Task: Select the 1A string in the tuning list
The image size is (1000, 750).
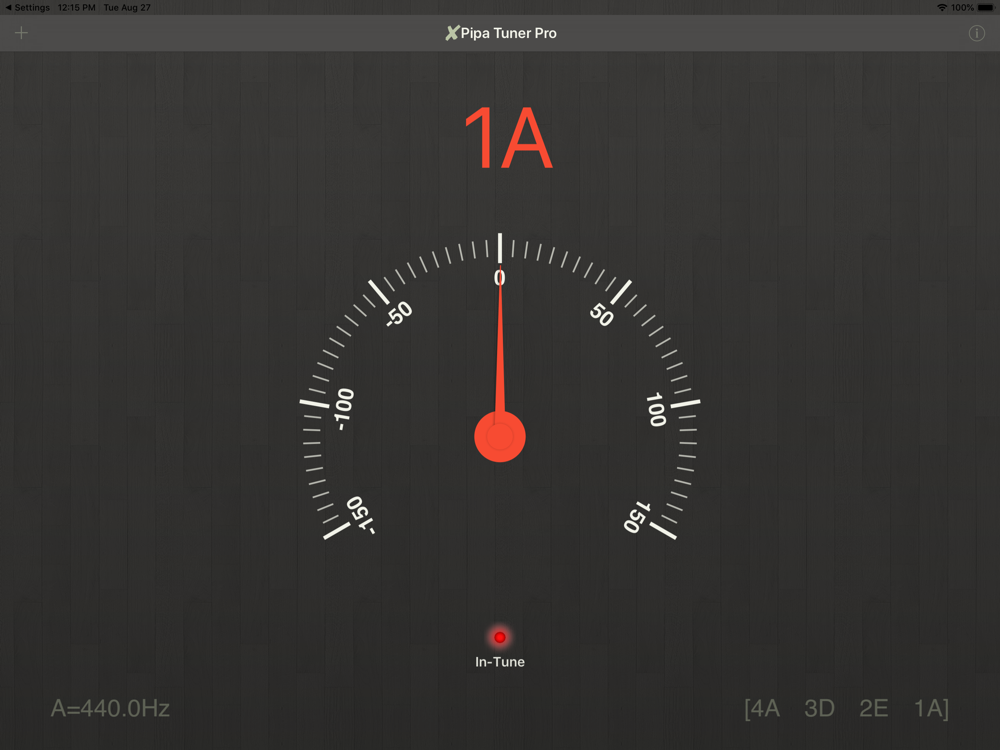Action: point(929,709)
